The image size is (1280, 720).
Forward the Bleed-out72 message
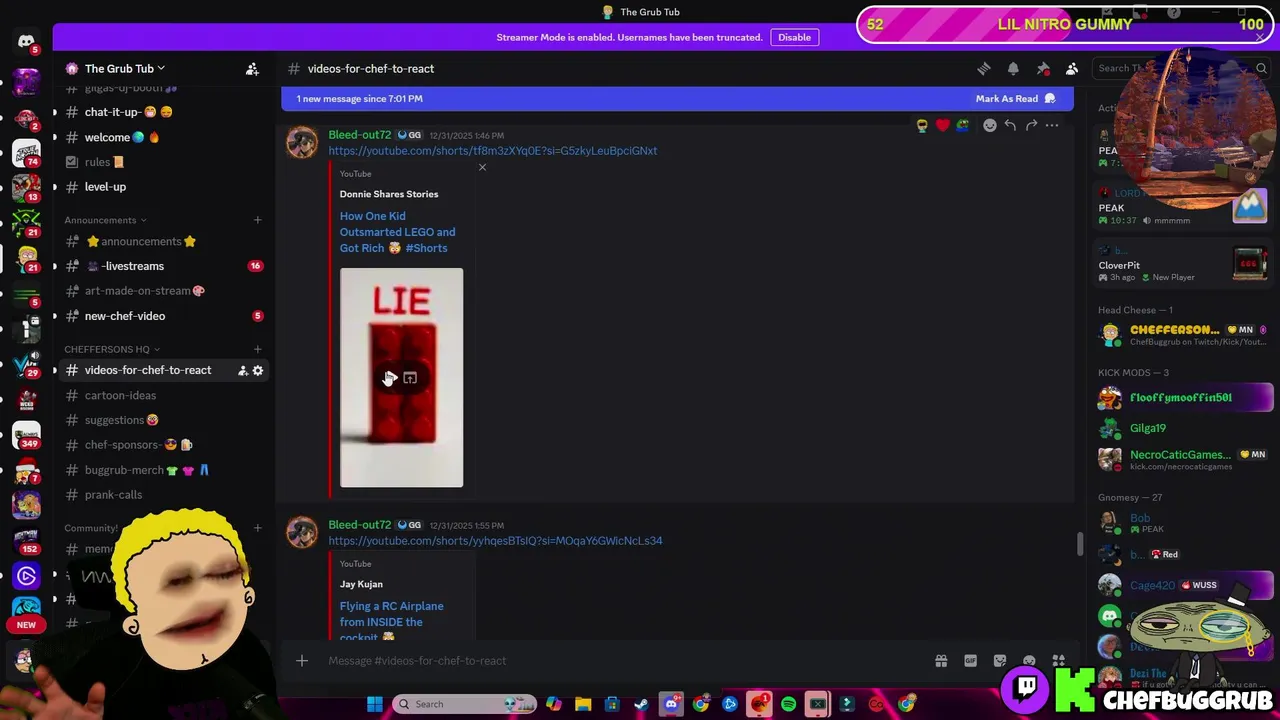pyautogui.click(x=1031, y=125)
